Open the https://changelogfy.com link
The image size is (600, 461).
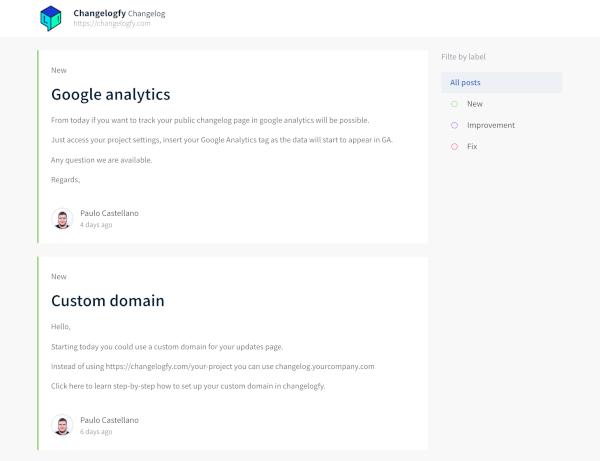(112, 23)
